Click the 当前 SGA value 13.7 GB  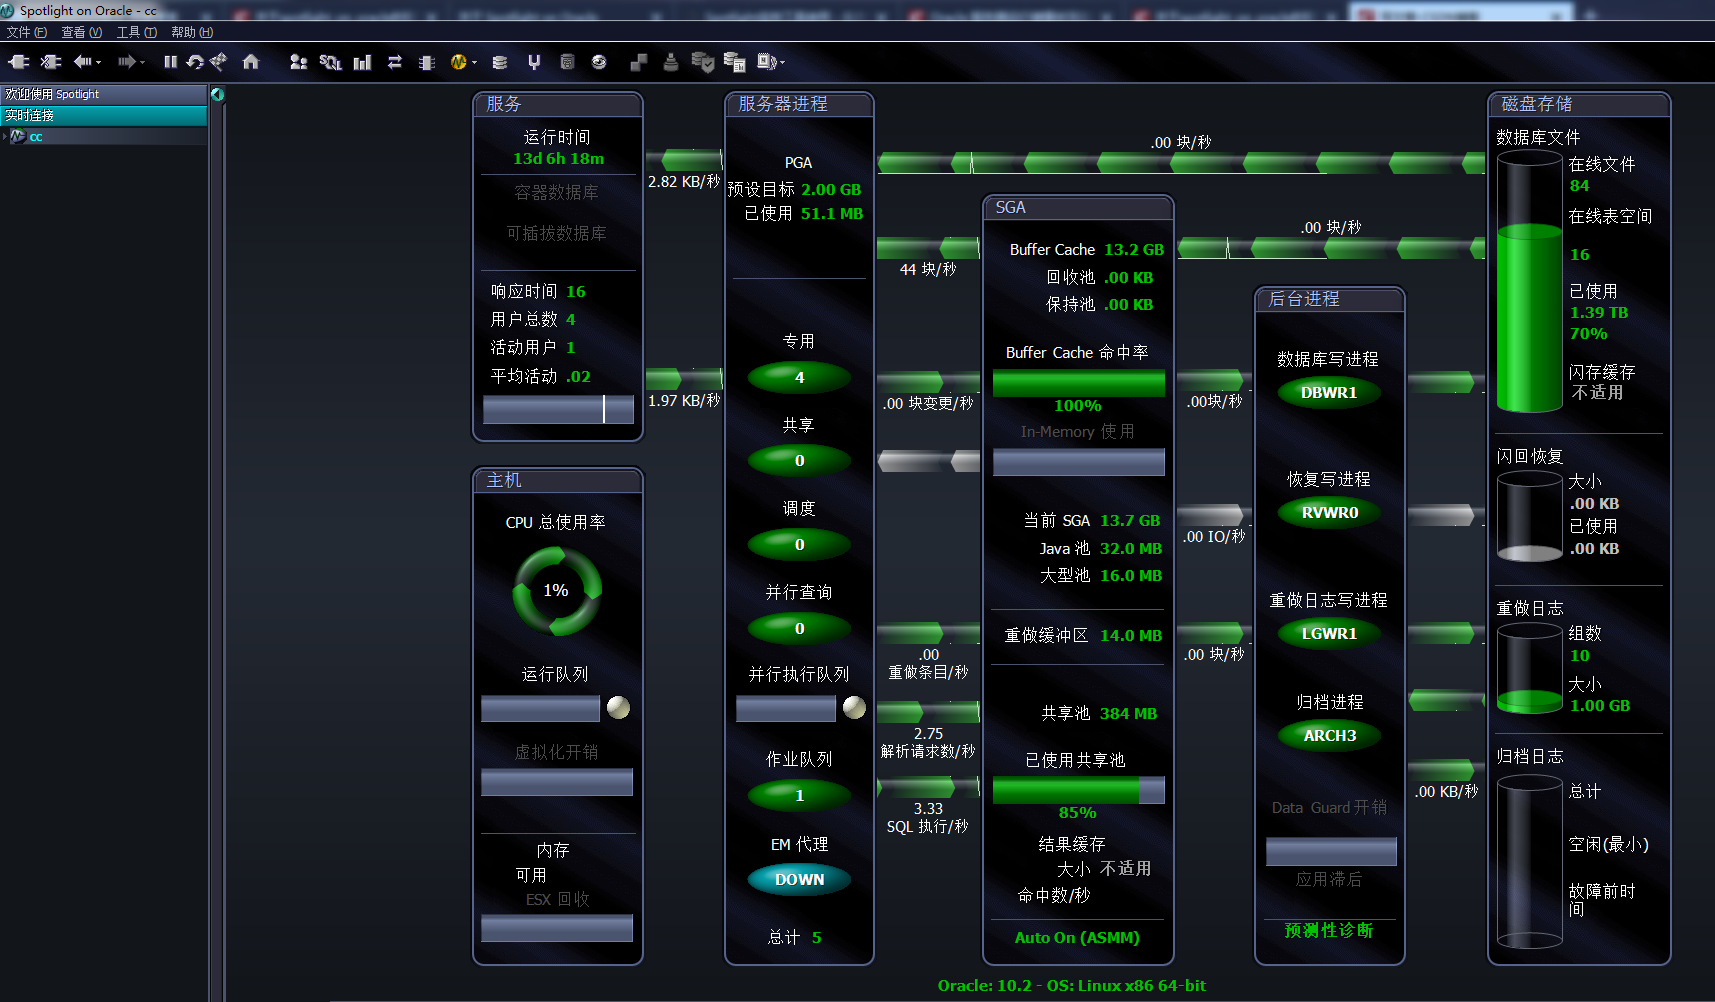pos(1130,521)
